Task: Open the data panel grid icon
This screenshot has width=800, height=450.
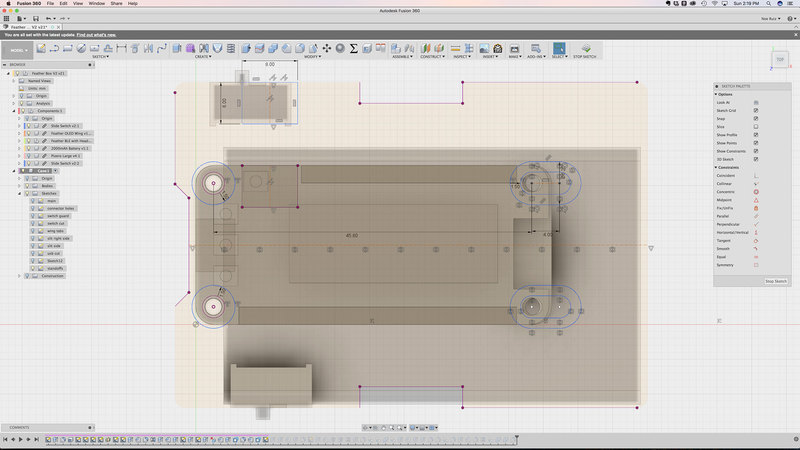Action: [x=7, y=18]
